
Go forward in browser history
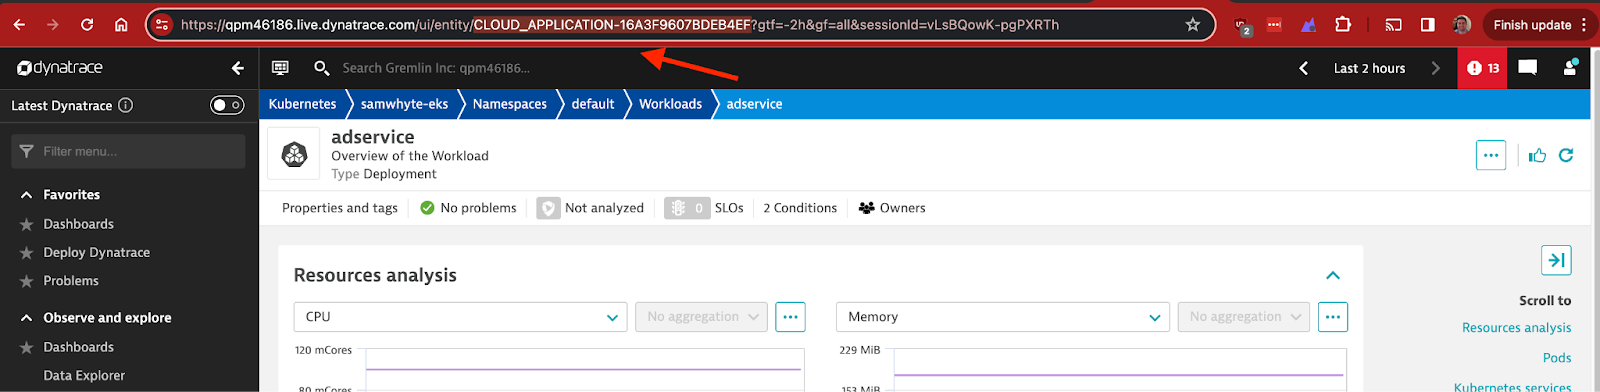click(x=53, y=25)
